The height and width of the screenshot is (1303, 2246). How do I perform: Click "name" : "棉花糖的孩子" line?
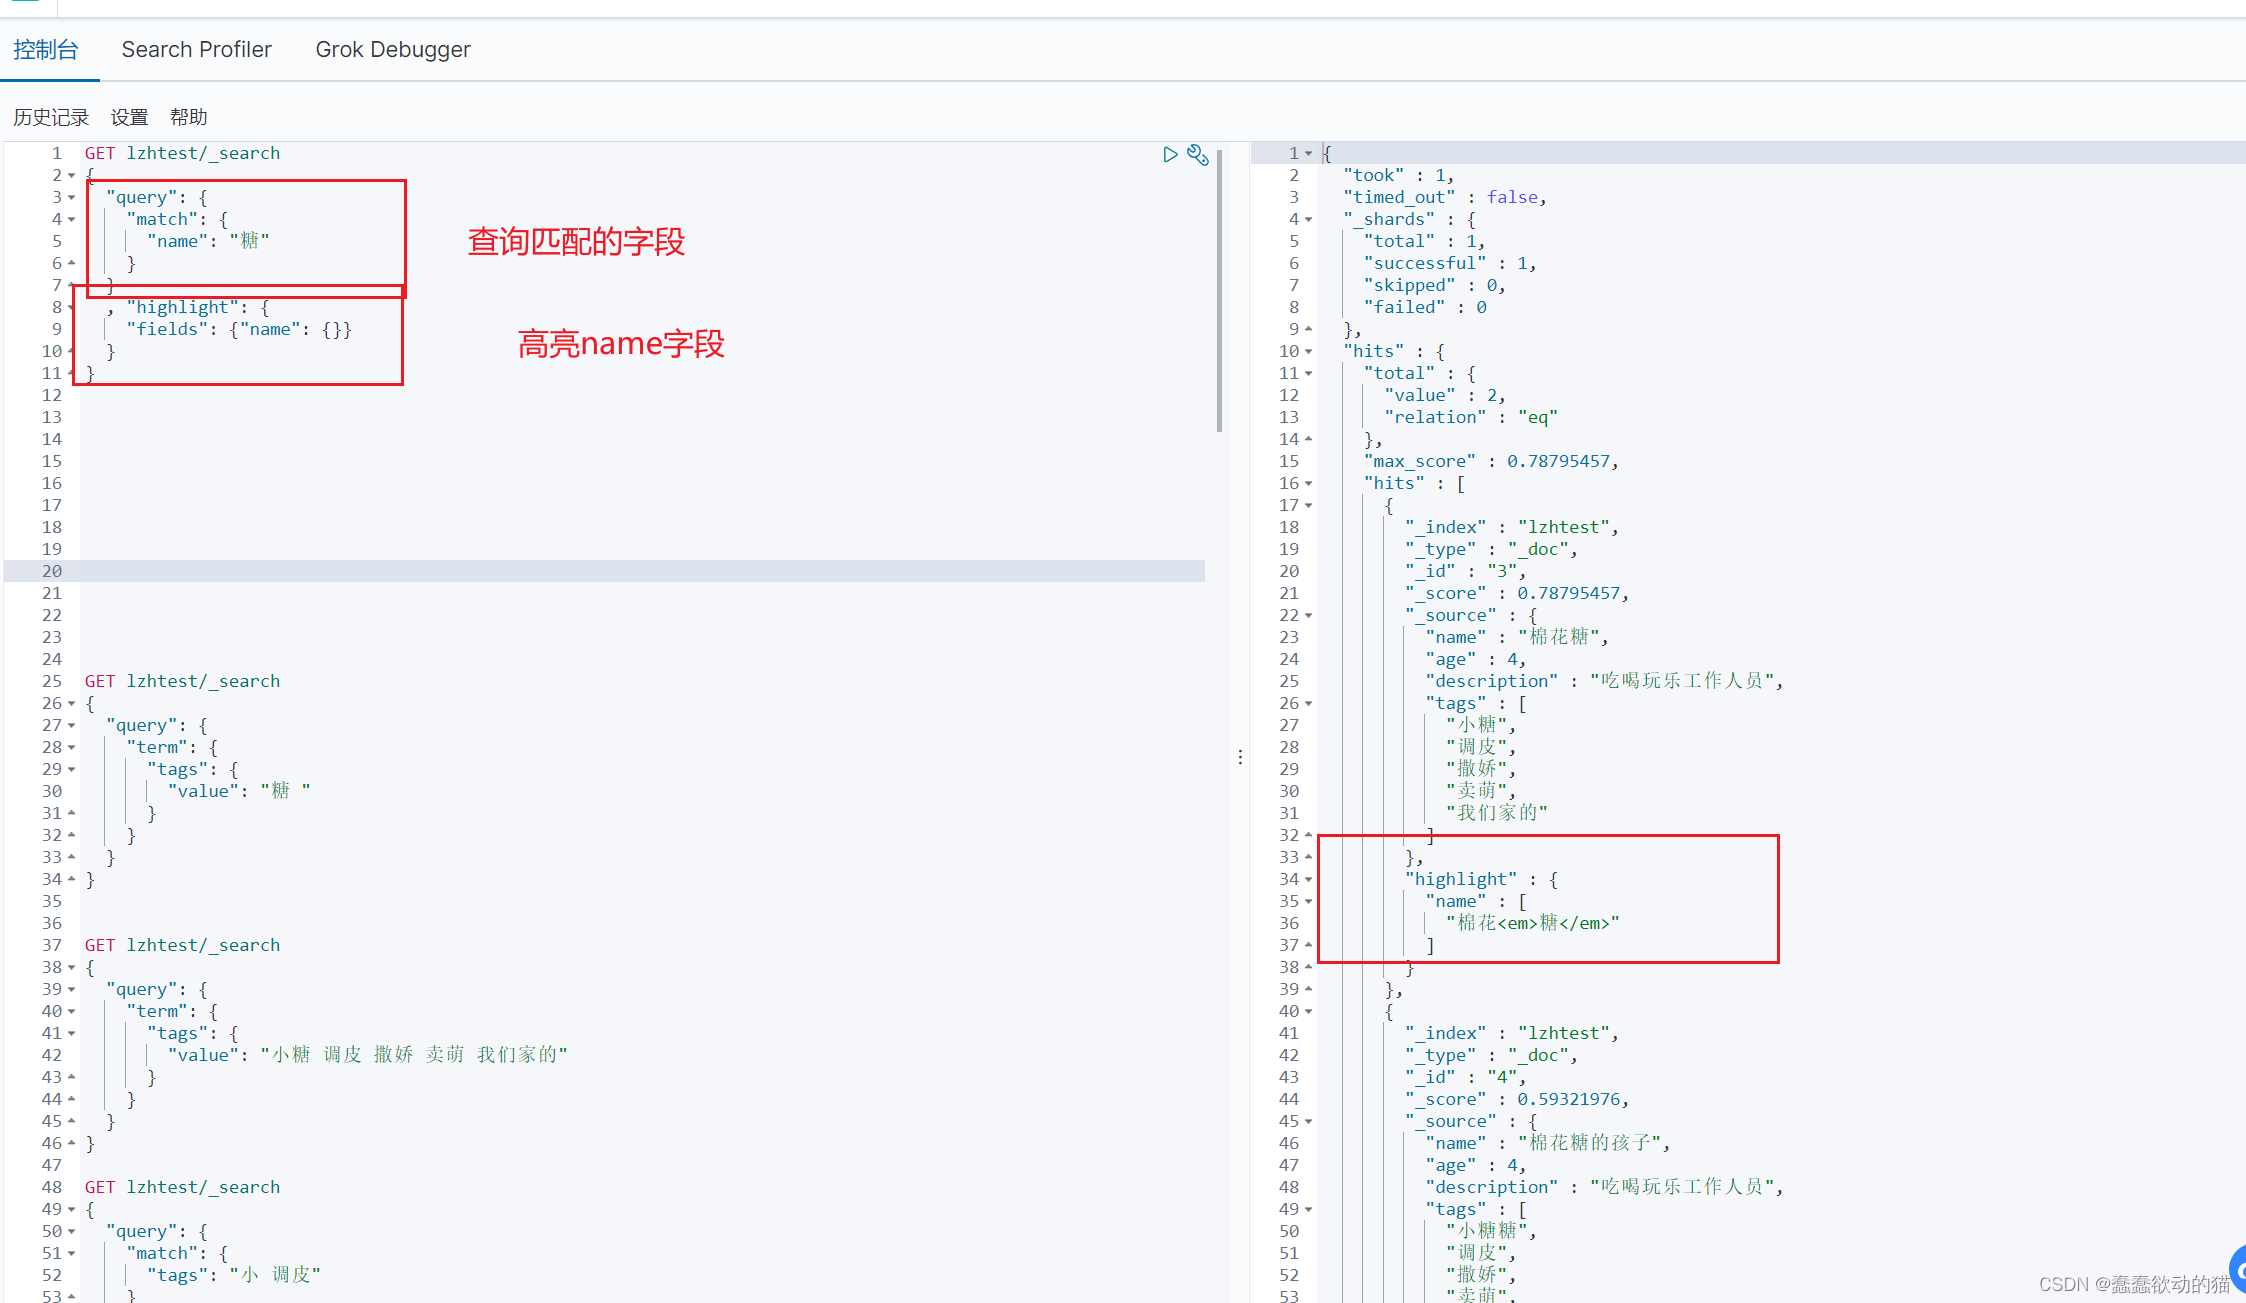[x=1548, y=1143]
